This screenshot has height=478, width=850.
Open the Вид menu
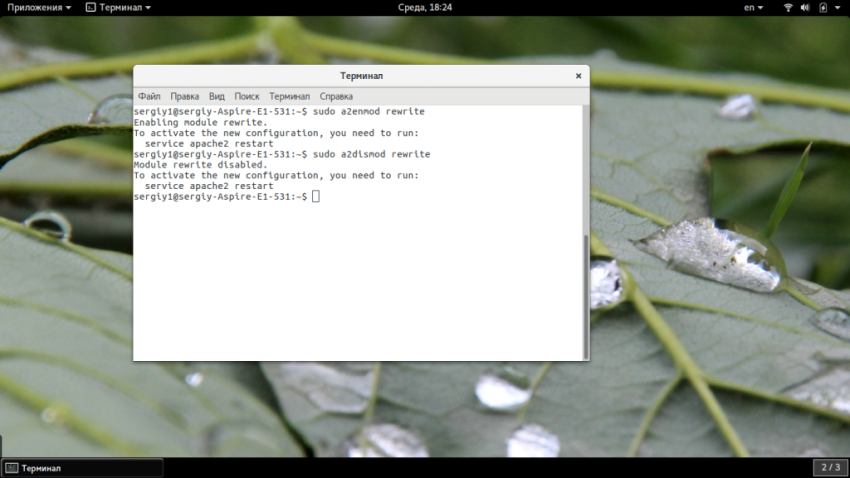pos(217,96)
